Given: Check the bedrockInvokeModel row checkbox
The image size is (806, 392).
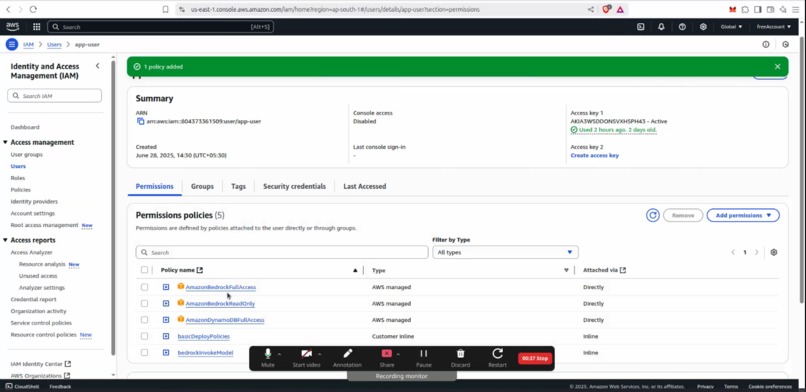Looking at the screenshot, I should tap(144, 352).
